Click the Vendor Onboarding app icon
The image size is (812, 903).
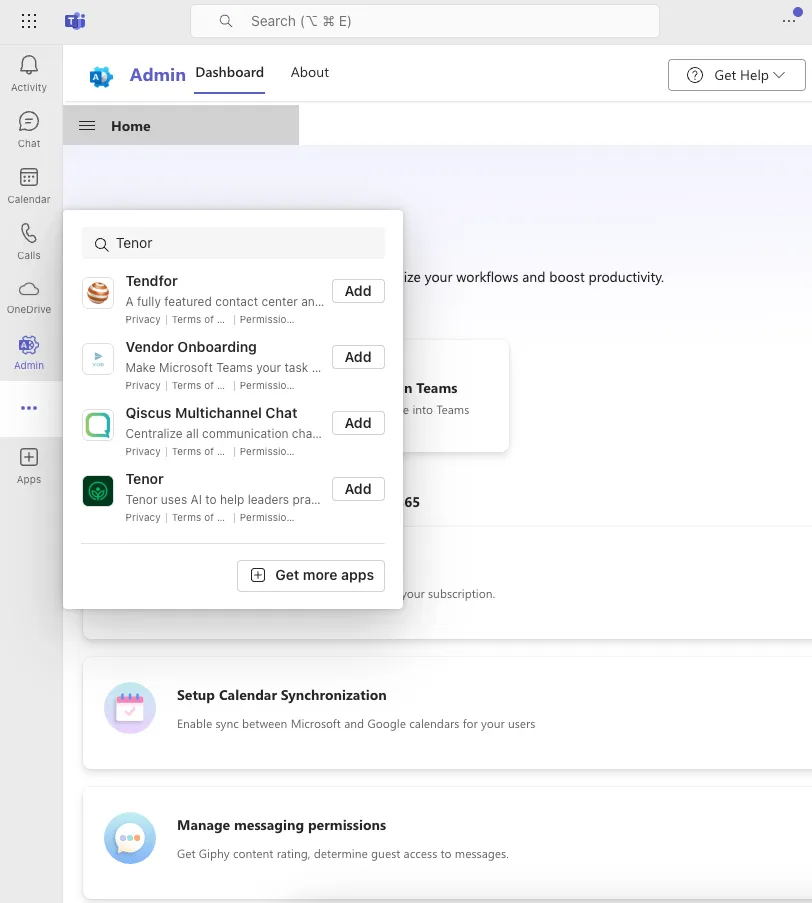(x=98, y=359)
